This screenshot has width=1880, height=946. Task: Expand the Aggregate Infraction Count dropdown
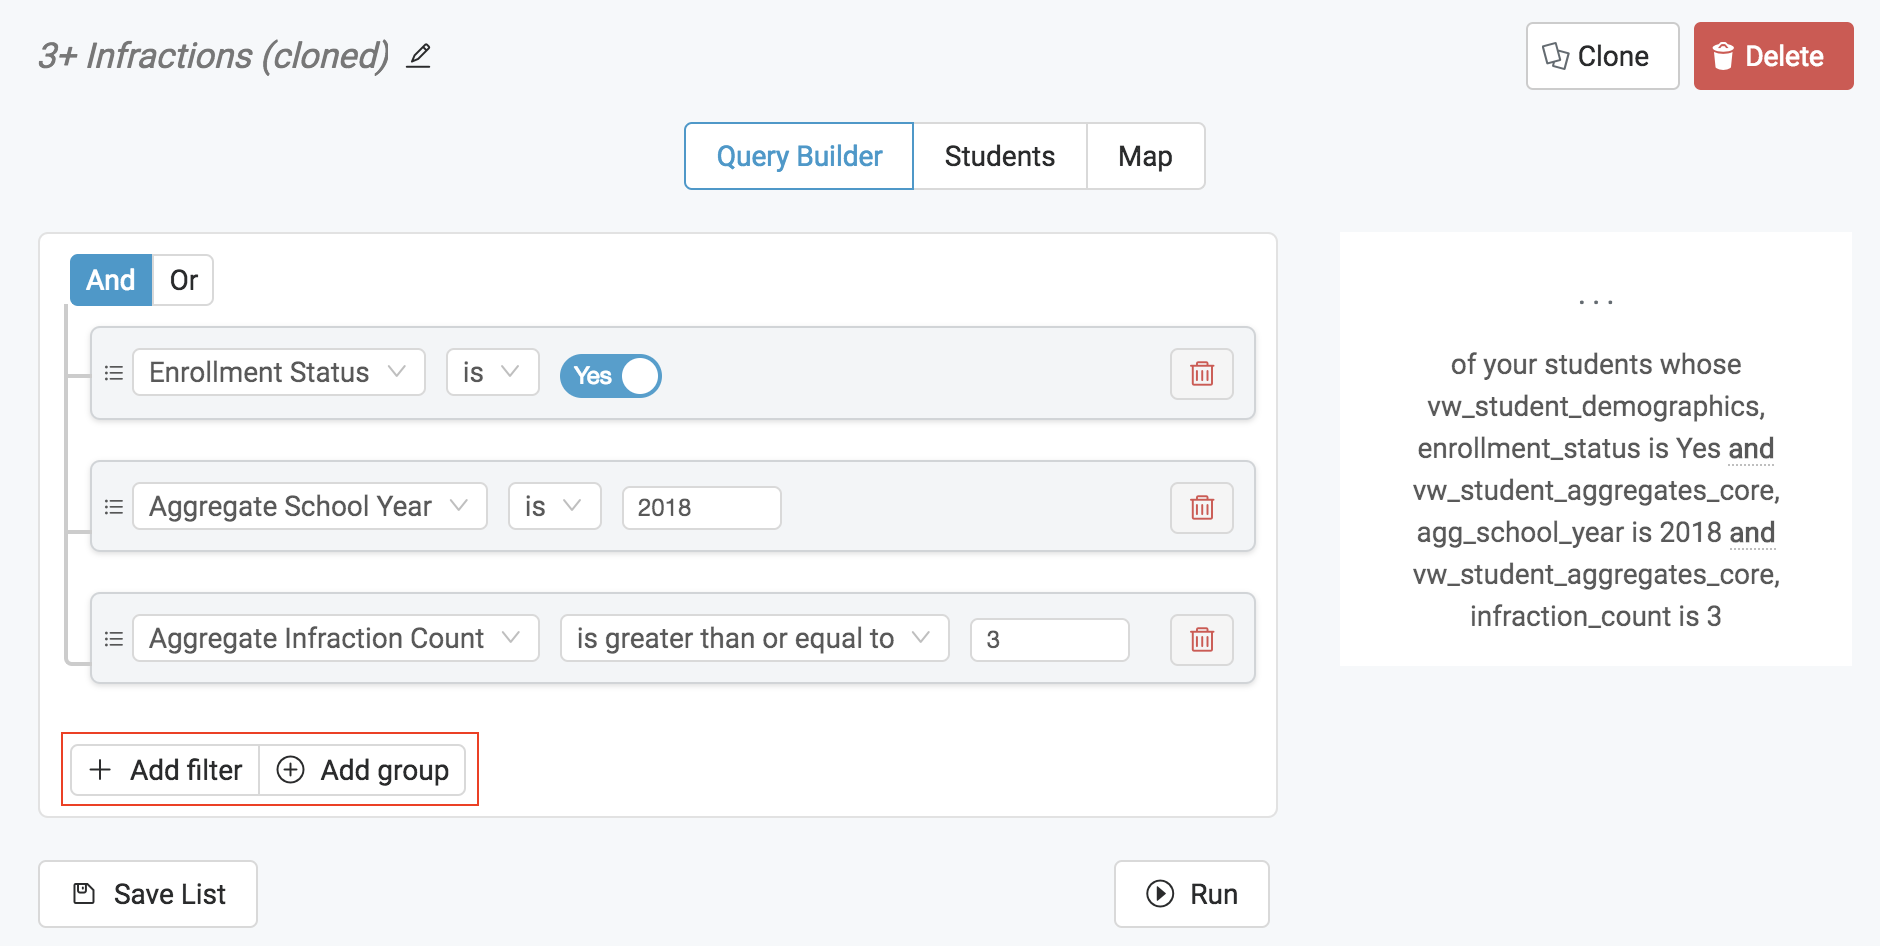pyautogui.click(x=336, y=638)
